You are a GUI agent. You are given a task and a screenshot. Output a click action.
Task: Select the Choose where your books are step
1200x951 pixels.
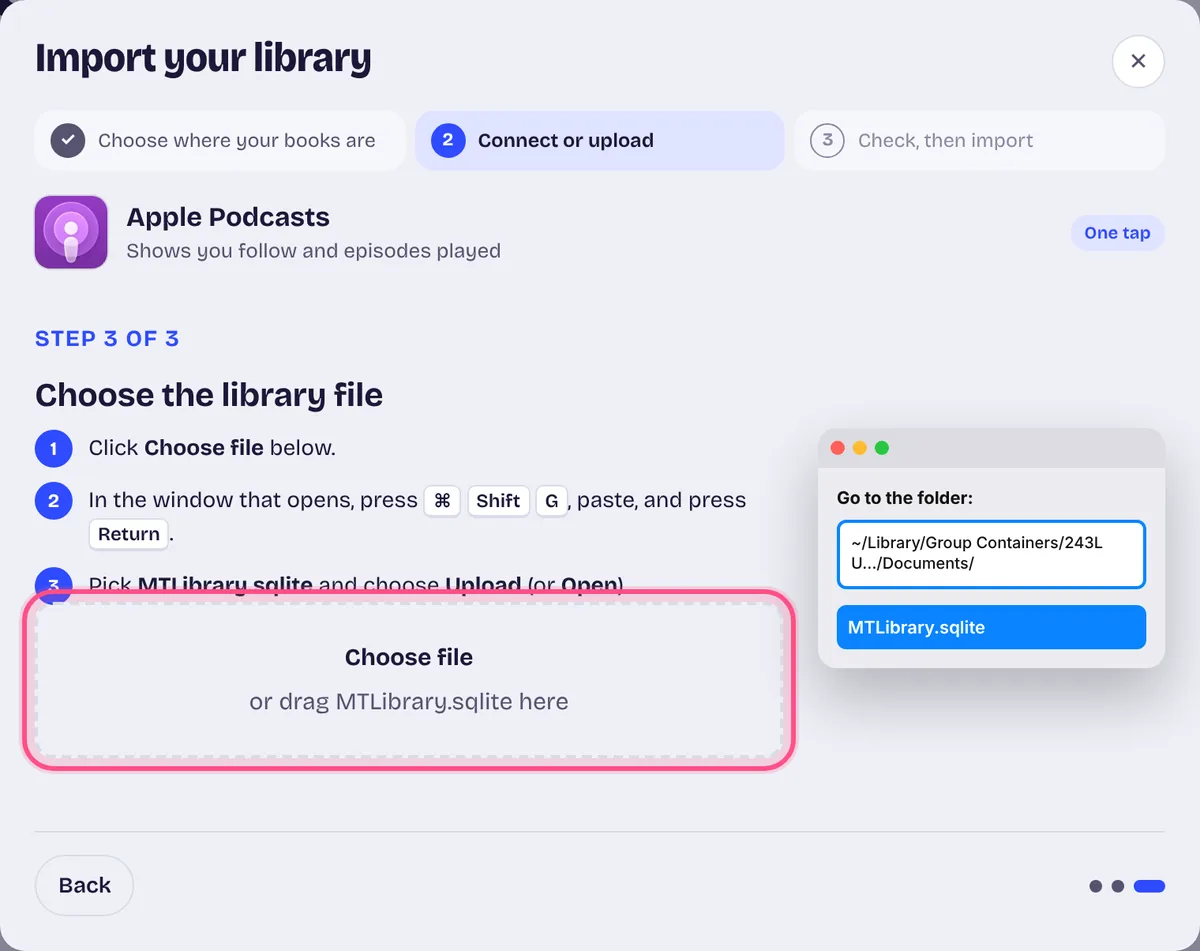[x=219, y=140]
